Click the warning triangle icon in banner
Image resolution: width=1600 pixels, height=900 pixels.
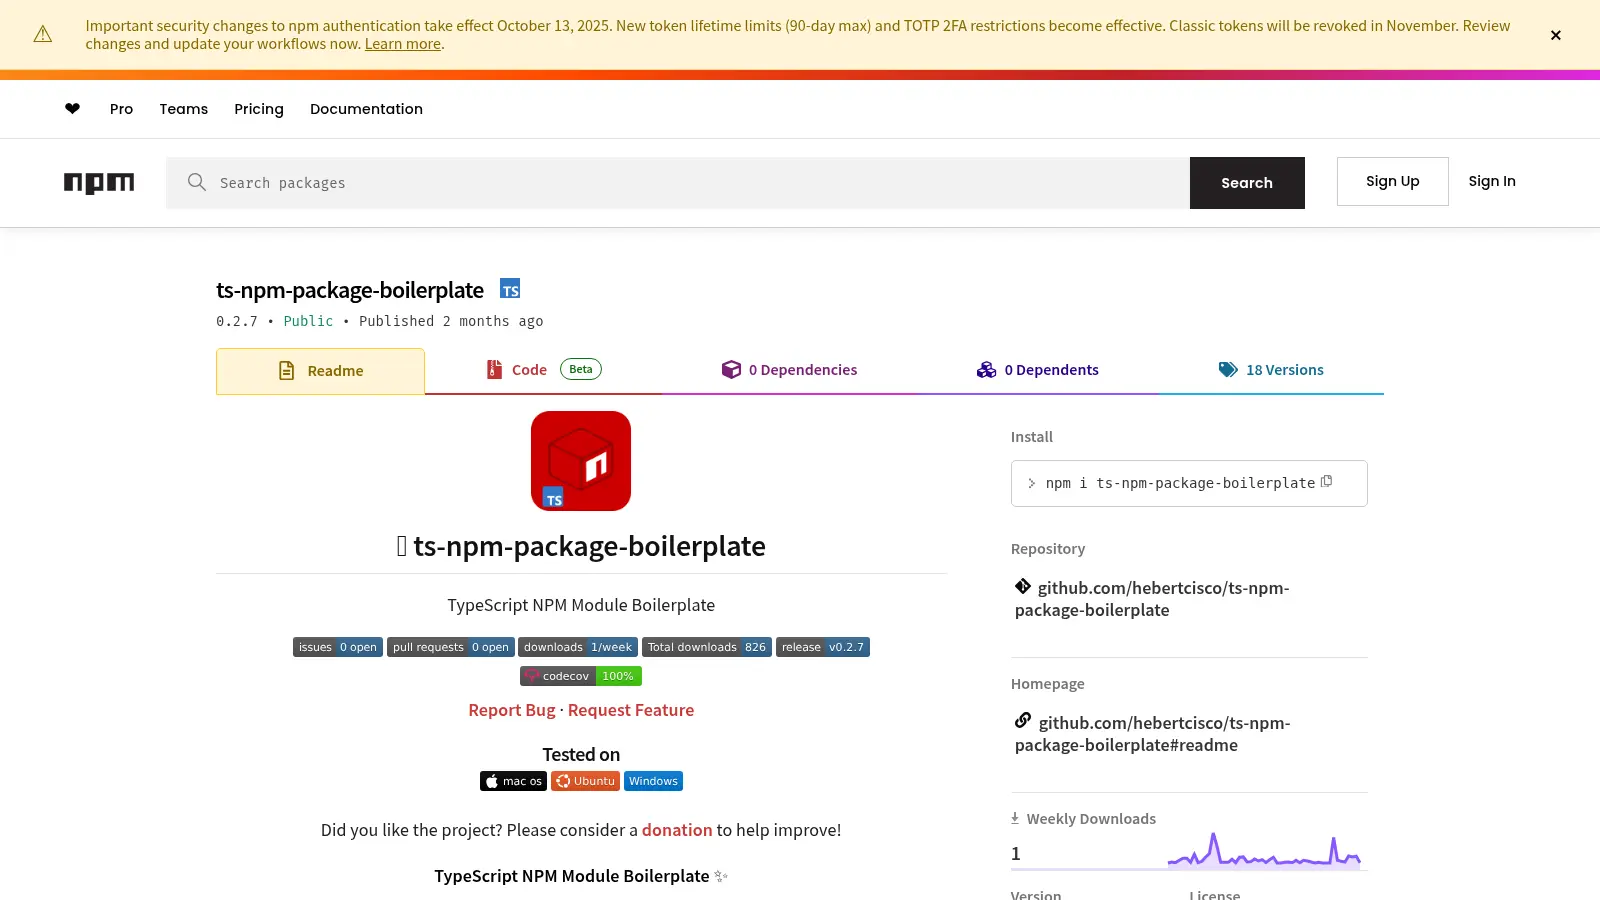tap(43, 35)
